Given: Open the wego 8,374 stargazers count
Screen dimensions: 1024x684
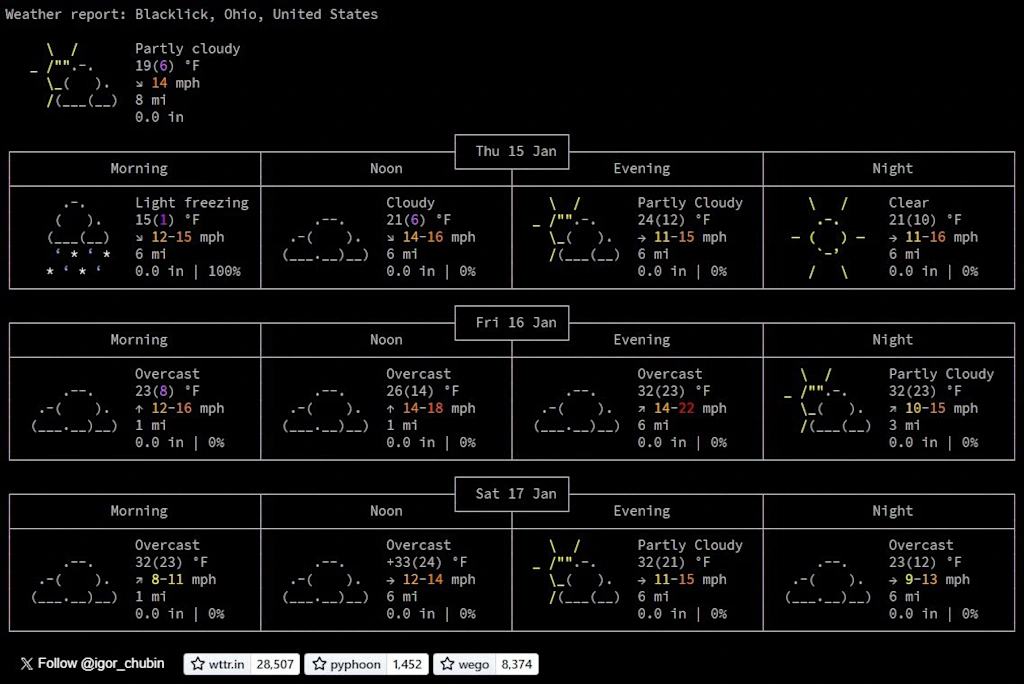Looking at the screenshot, I should [x=518, y=664].
